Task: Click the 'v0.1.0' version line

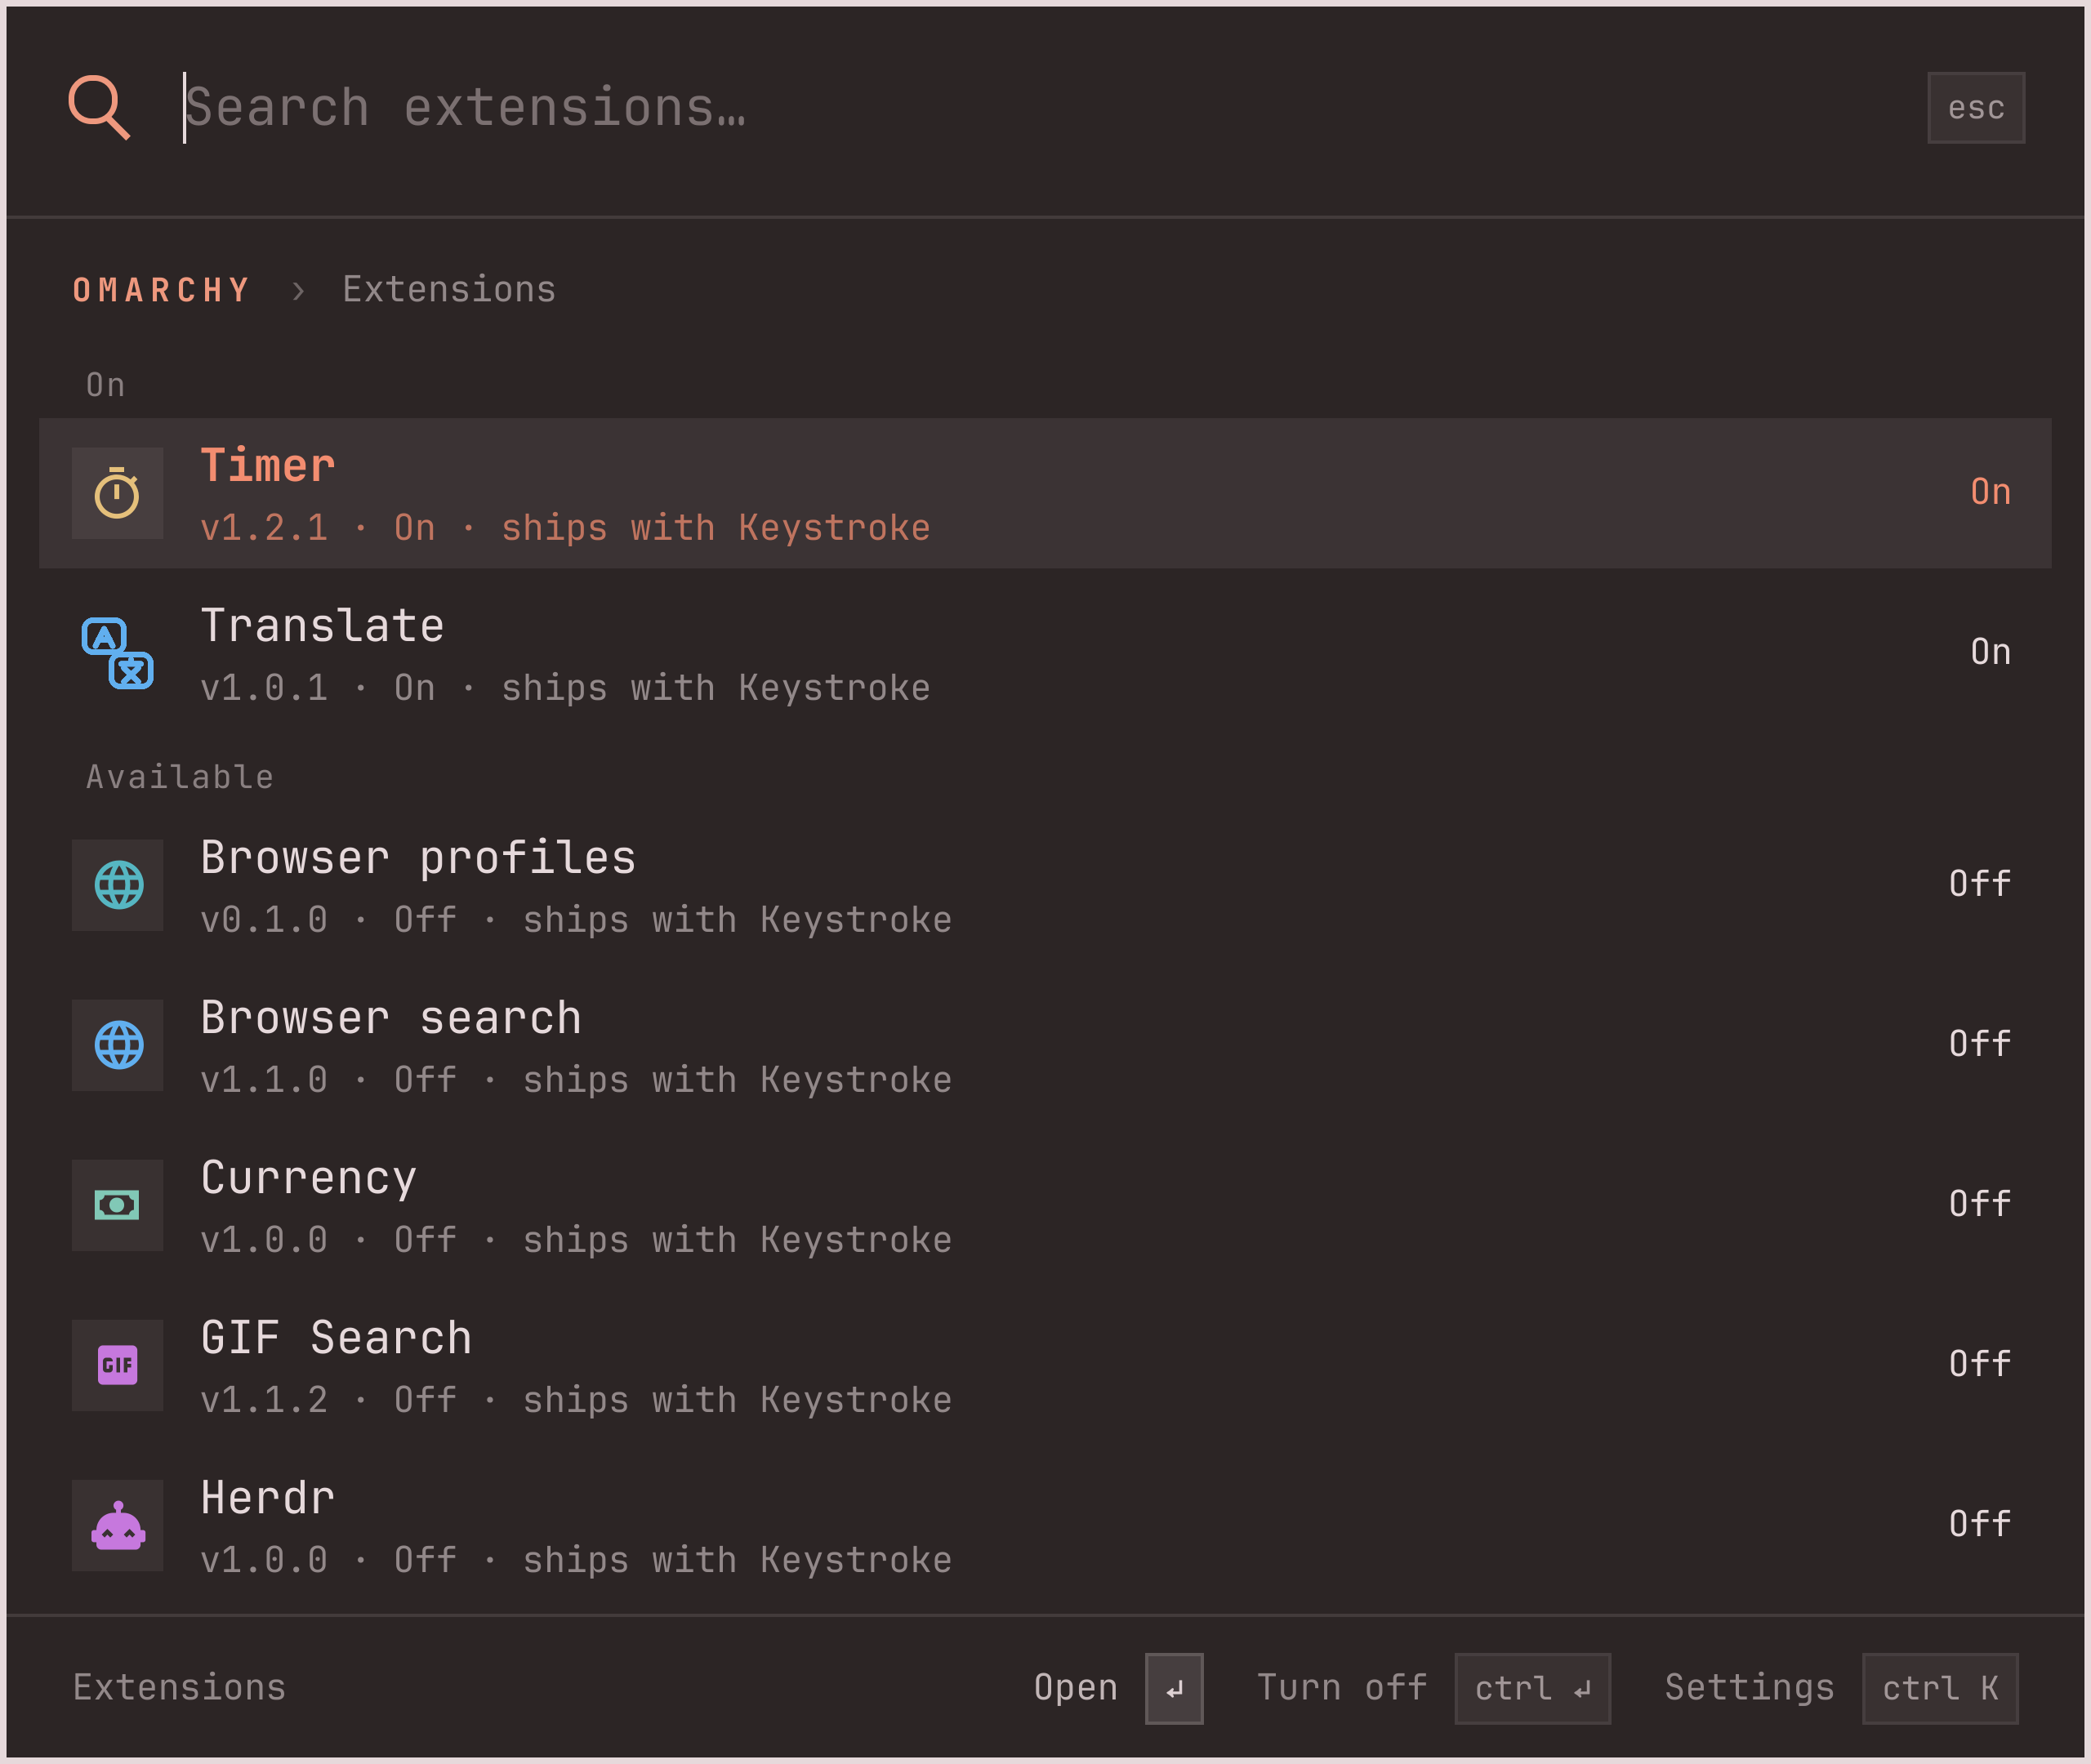Action: [576, 920]
